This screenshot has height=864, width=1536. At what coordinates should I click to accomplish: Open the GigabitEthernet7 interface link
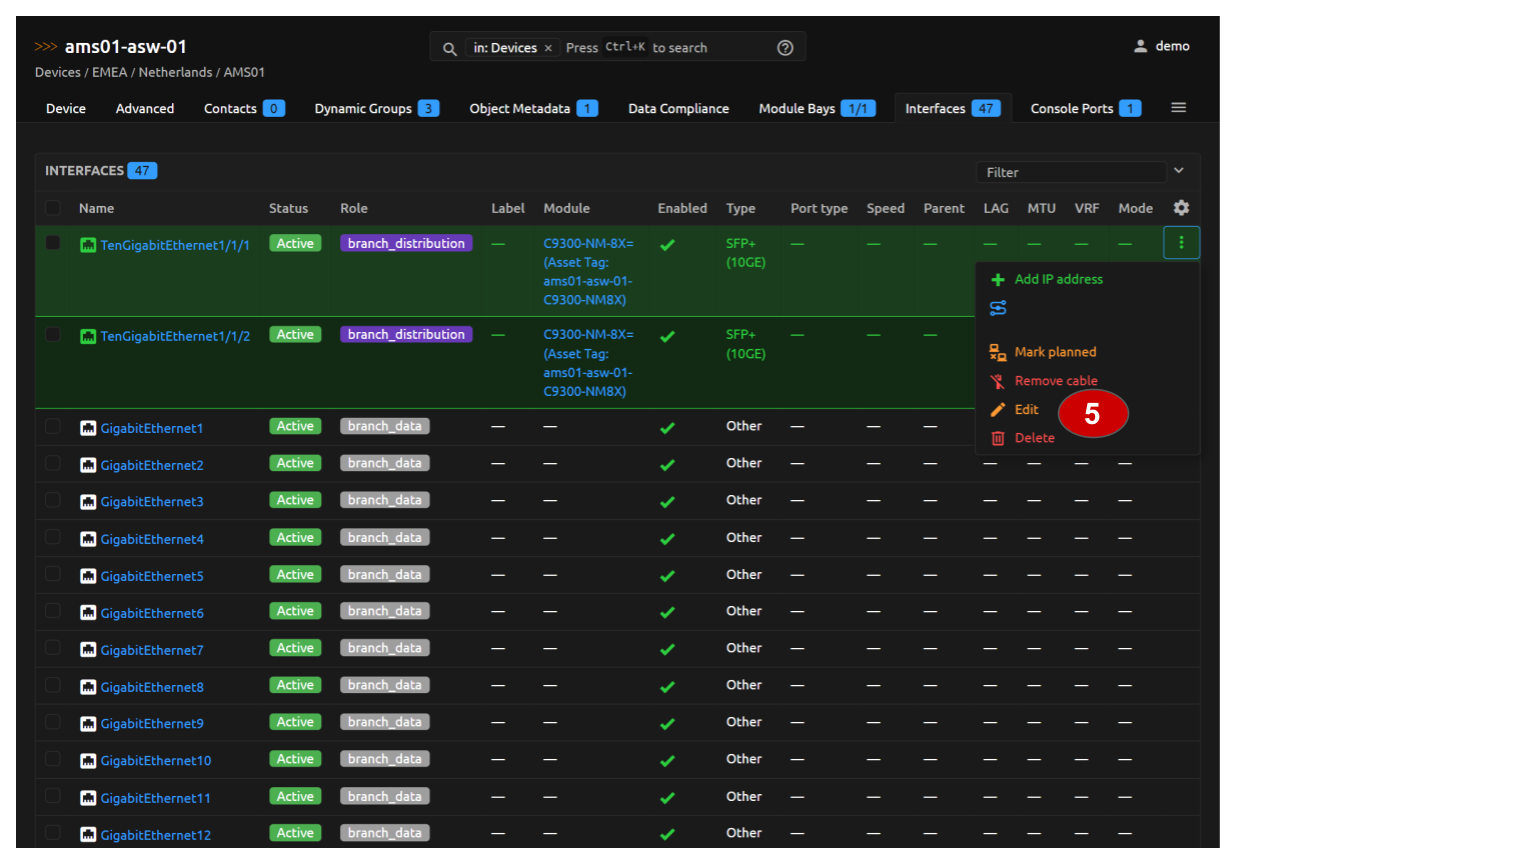pos(152,650)
